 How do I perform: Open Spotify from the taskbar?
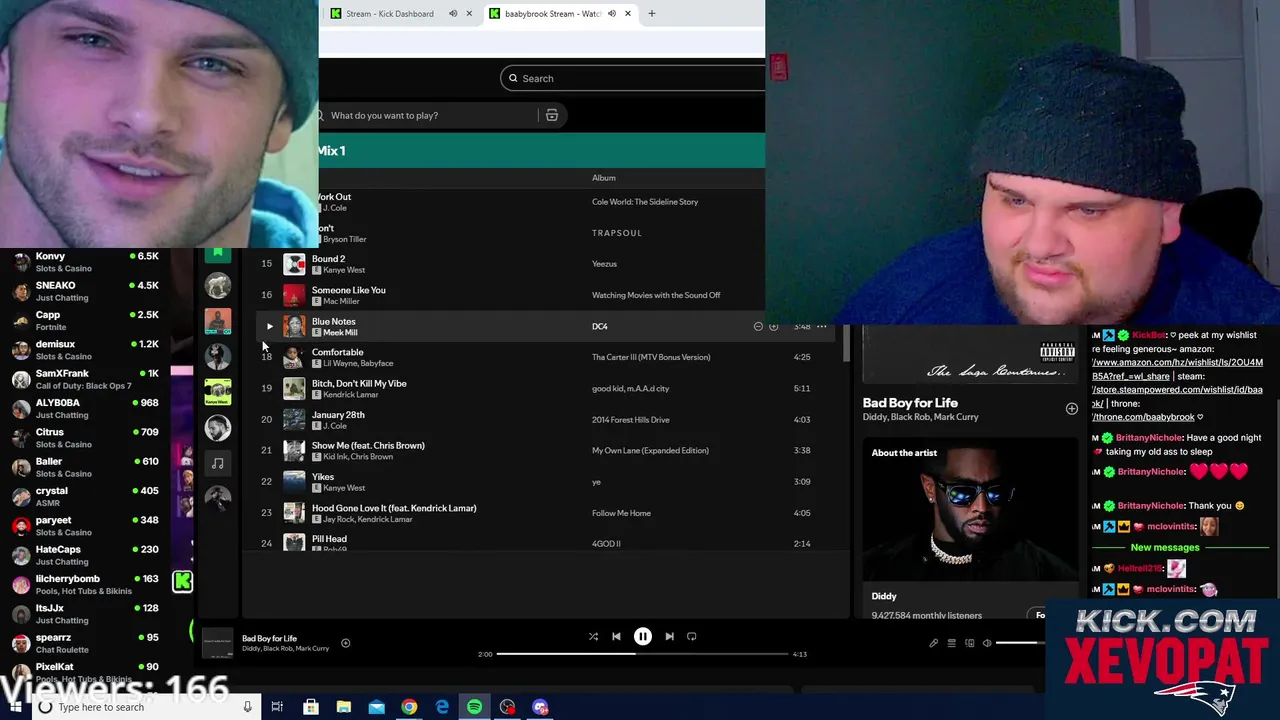tap(475, 707)
